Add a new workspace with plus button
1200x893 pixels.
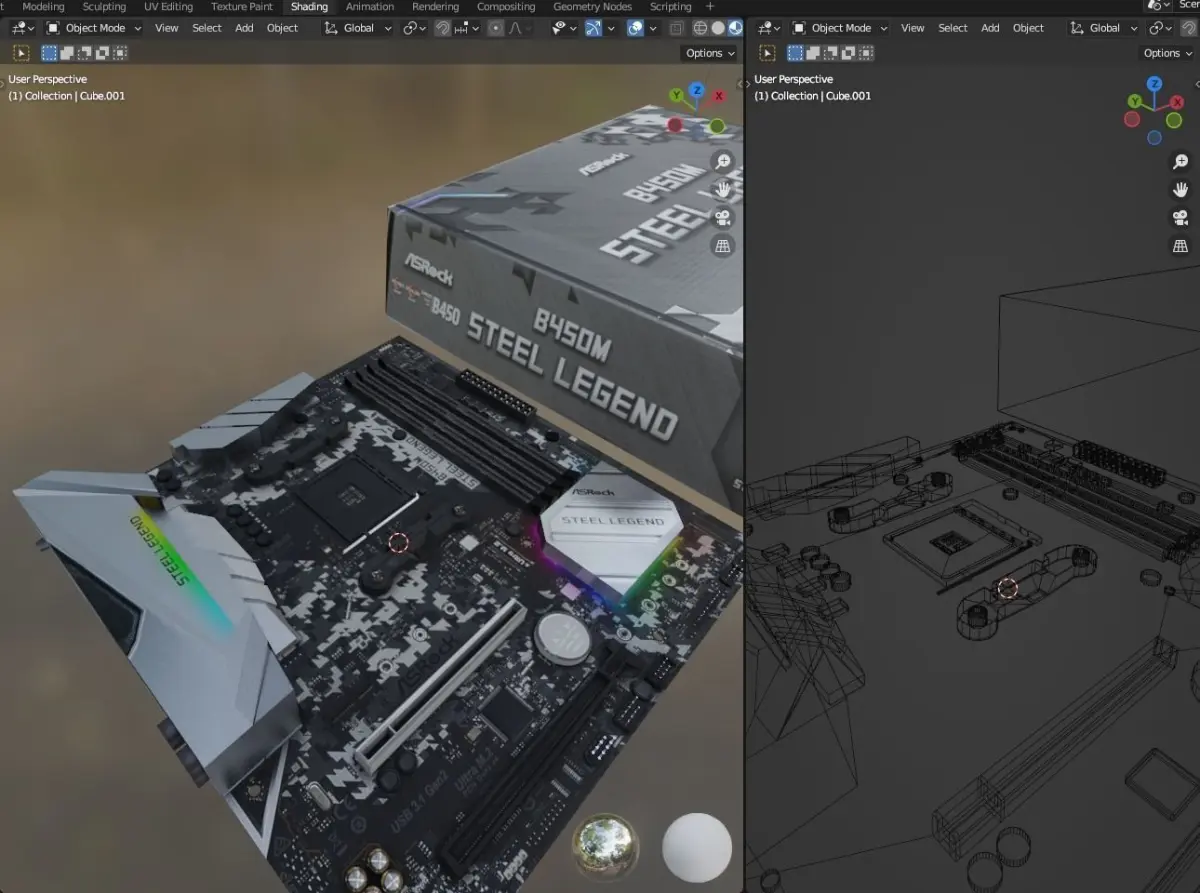tap(710, 7)
